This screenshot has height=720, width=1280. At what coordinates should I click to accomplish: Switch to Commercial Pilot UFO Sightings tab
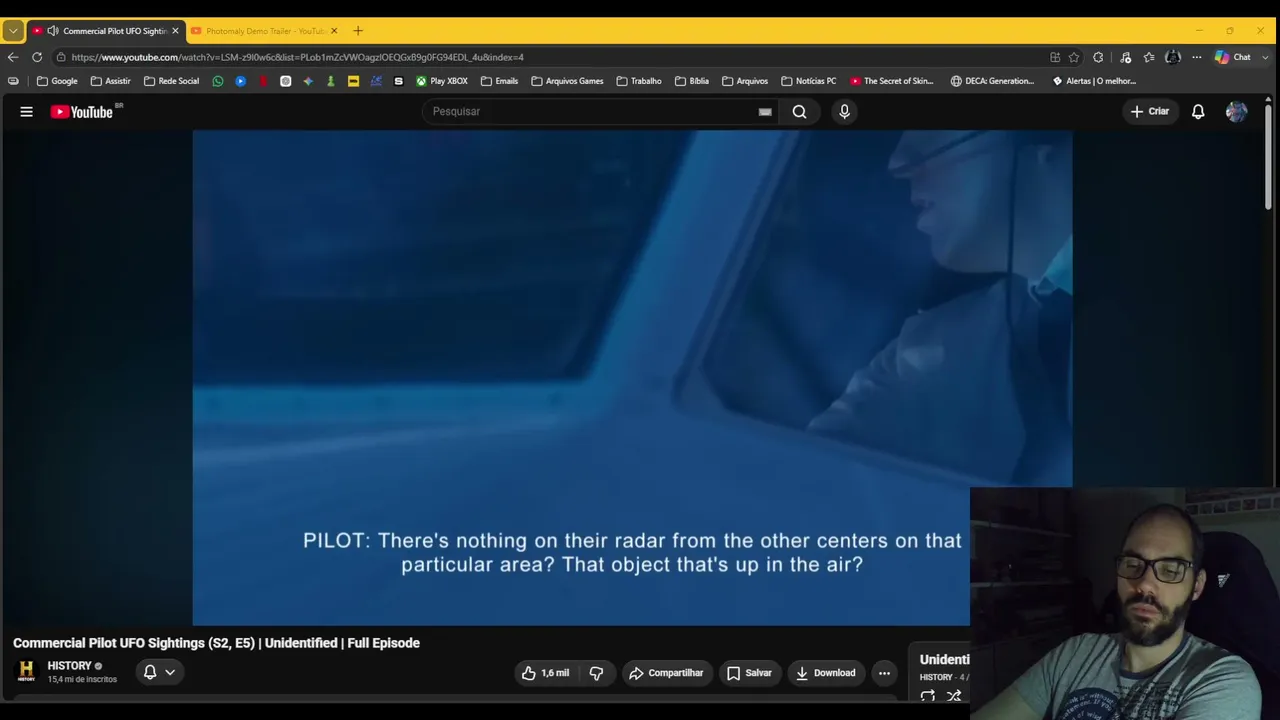tap(105, 31)
